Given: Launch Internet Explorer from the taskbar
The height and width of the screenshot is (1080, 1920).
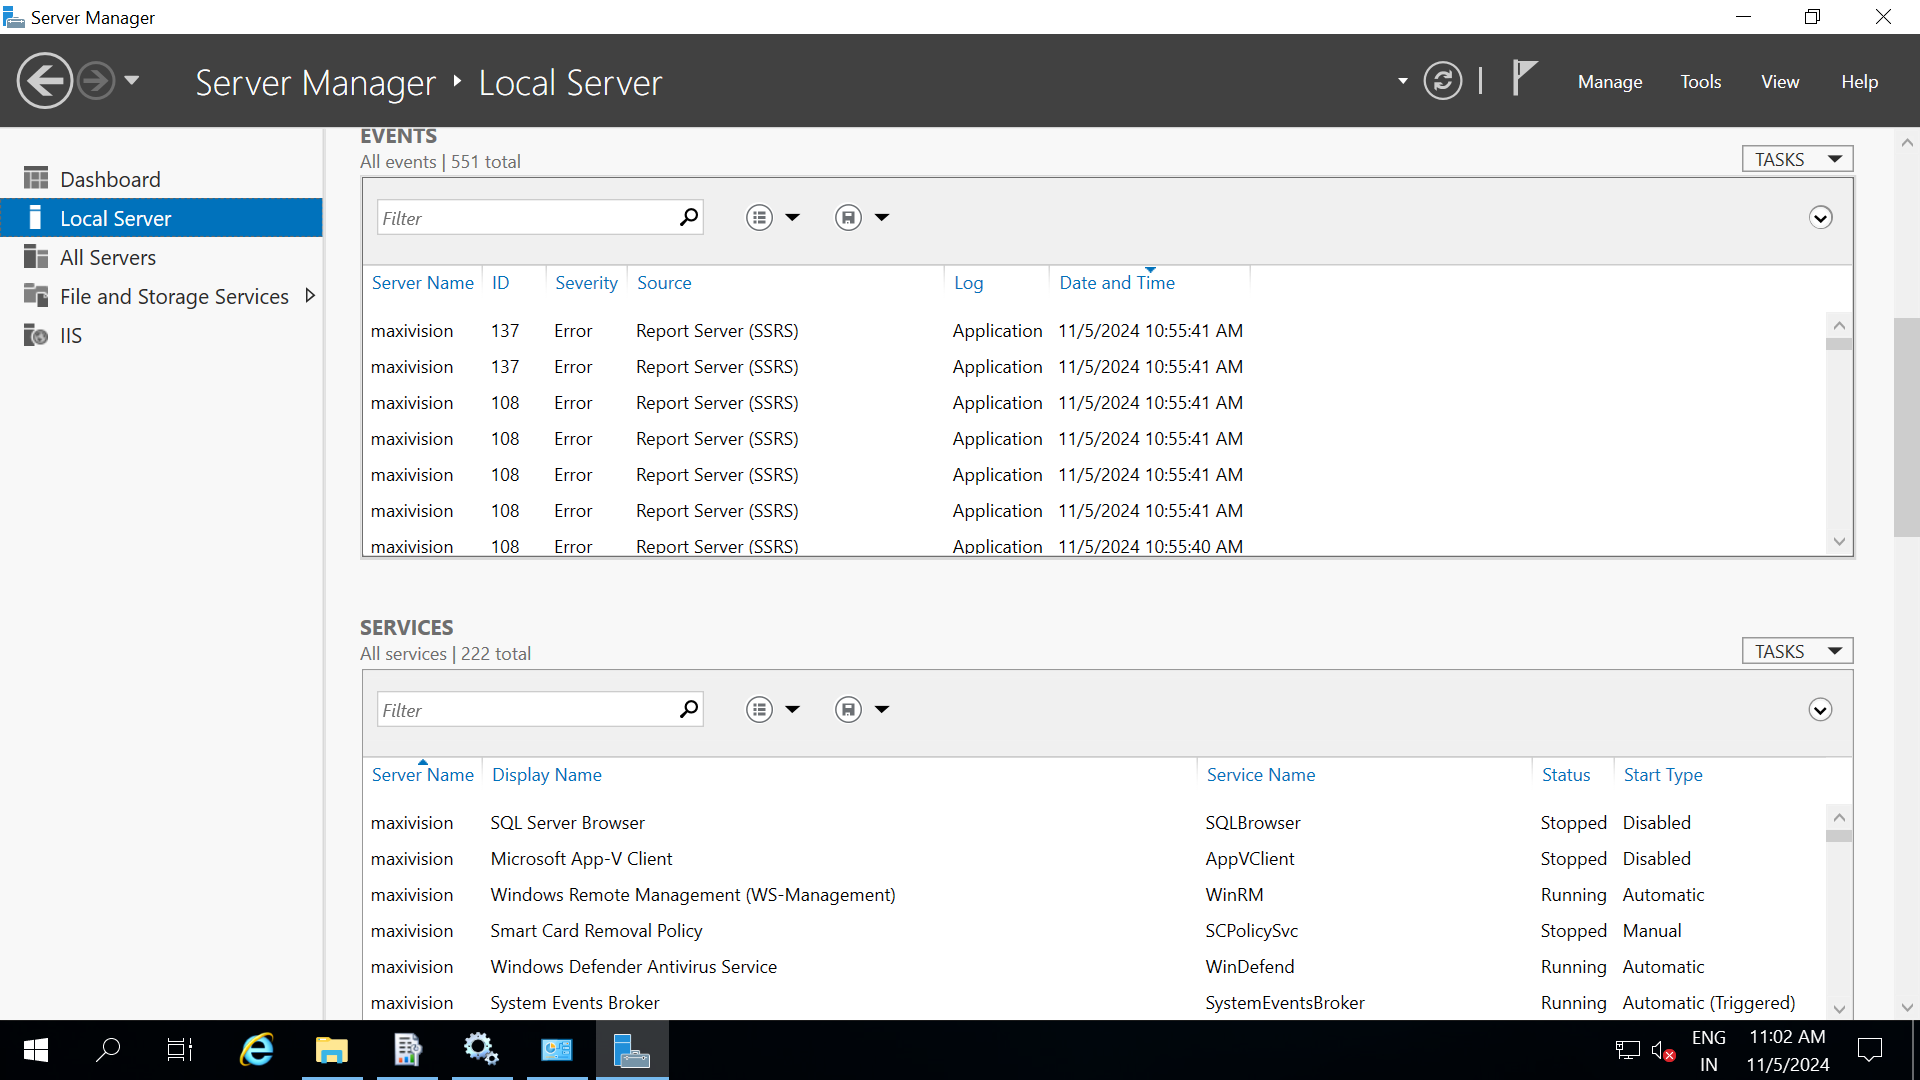Looking at the screenshot, I should pos(257,1050).
